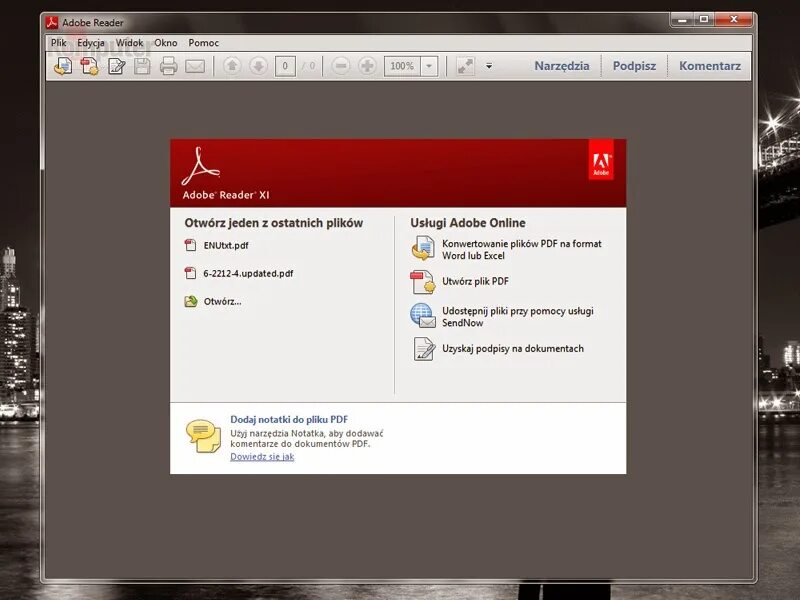Click the send by email envelope icon
Screen dimensions: 800x600
(195, 66)
